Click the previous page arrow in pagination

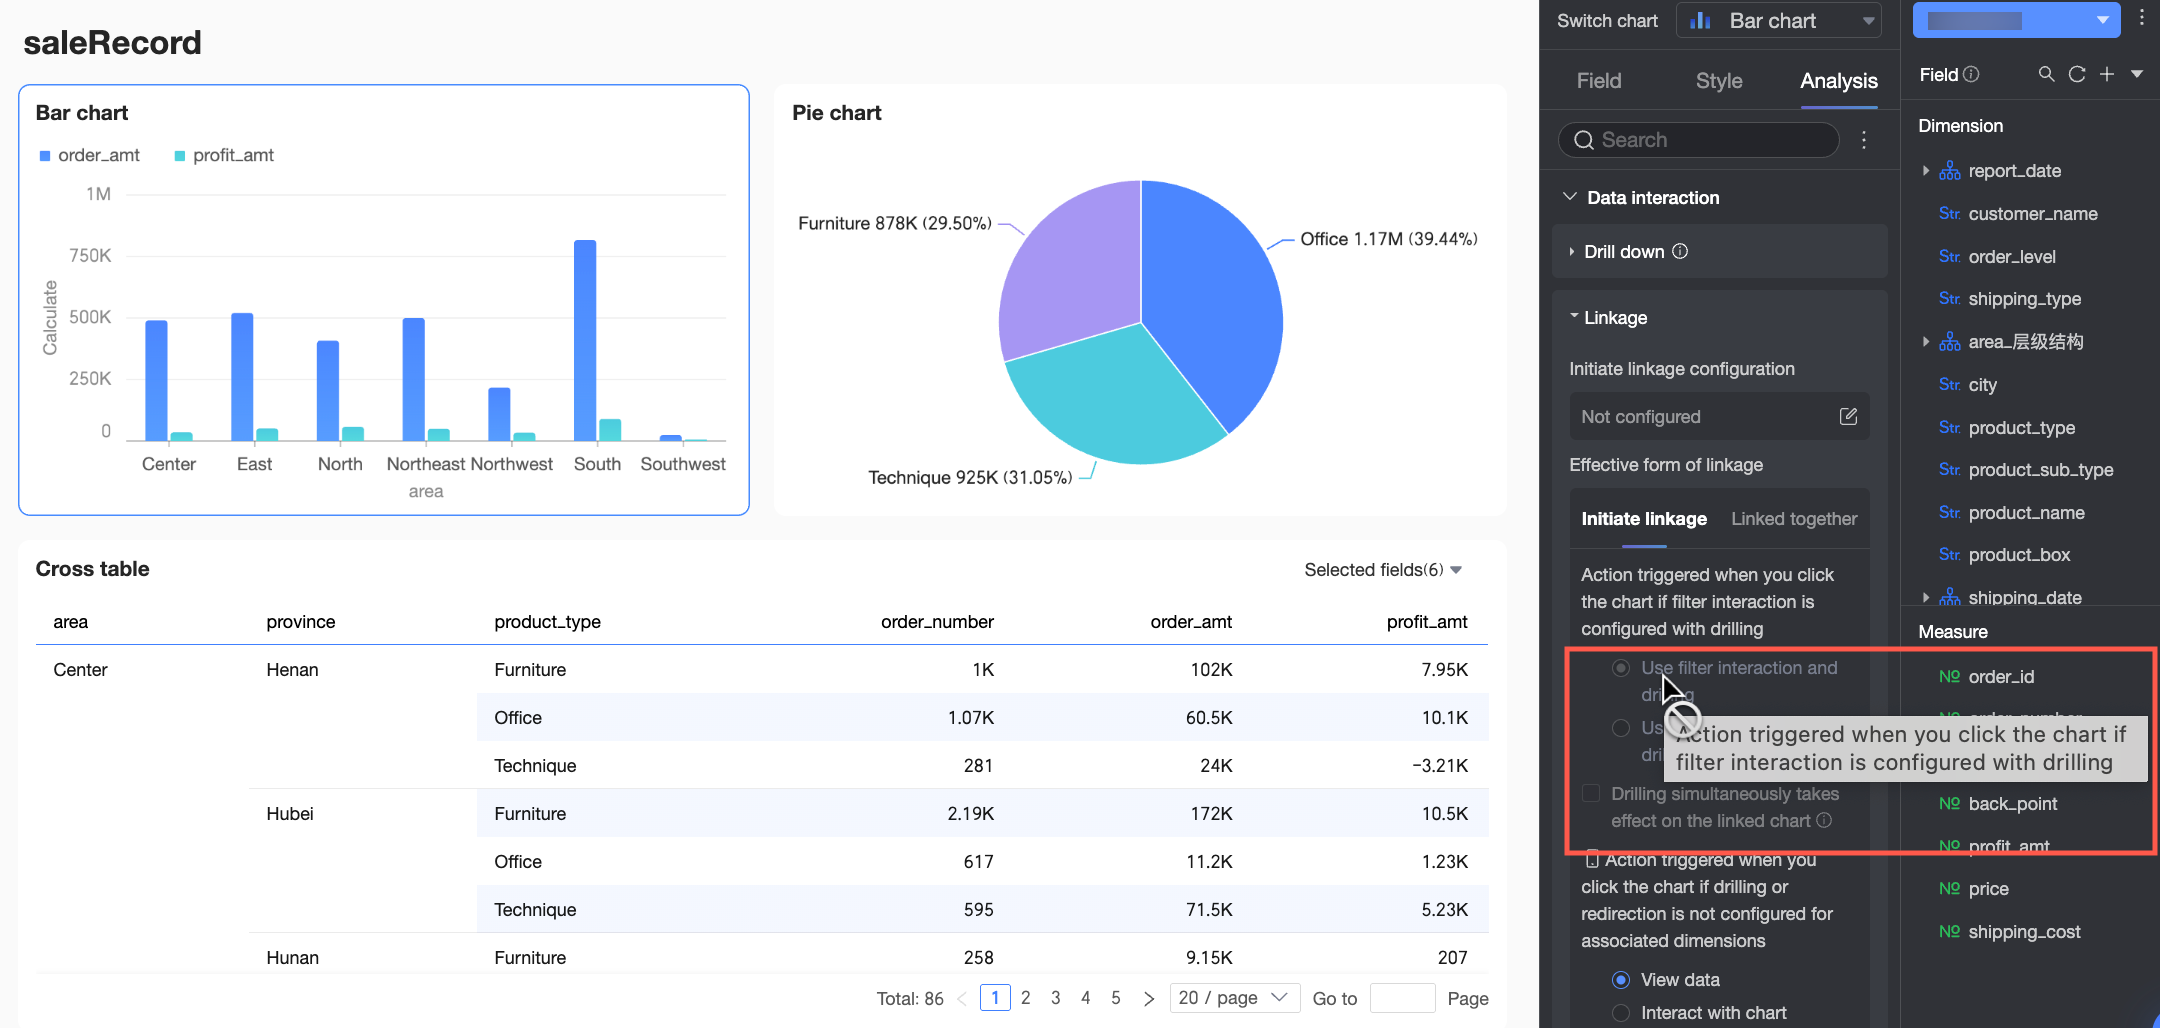[962, 998]
